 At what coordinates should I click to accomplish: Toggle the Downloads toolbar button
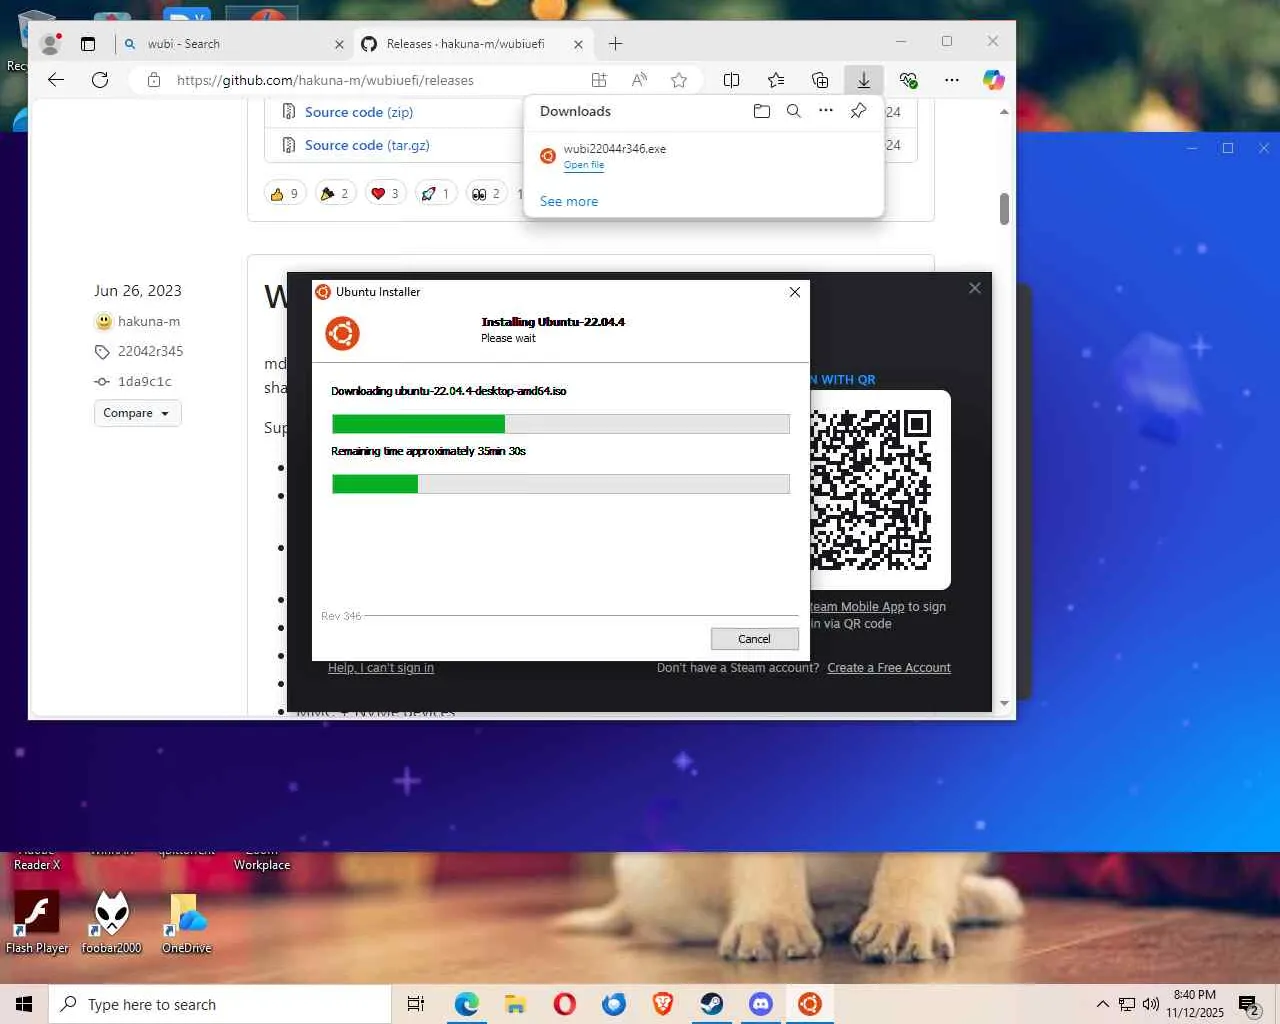click(864, 80)
